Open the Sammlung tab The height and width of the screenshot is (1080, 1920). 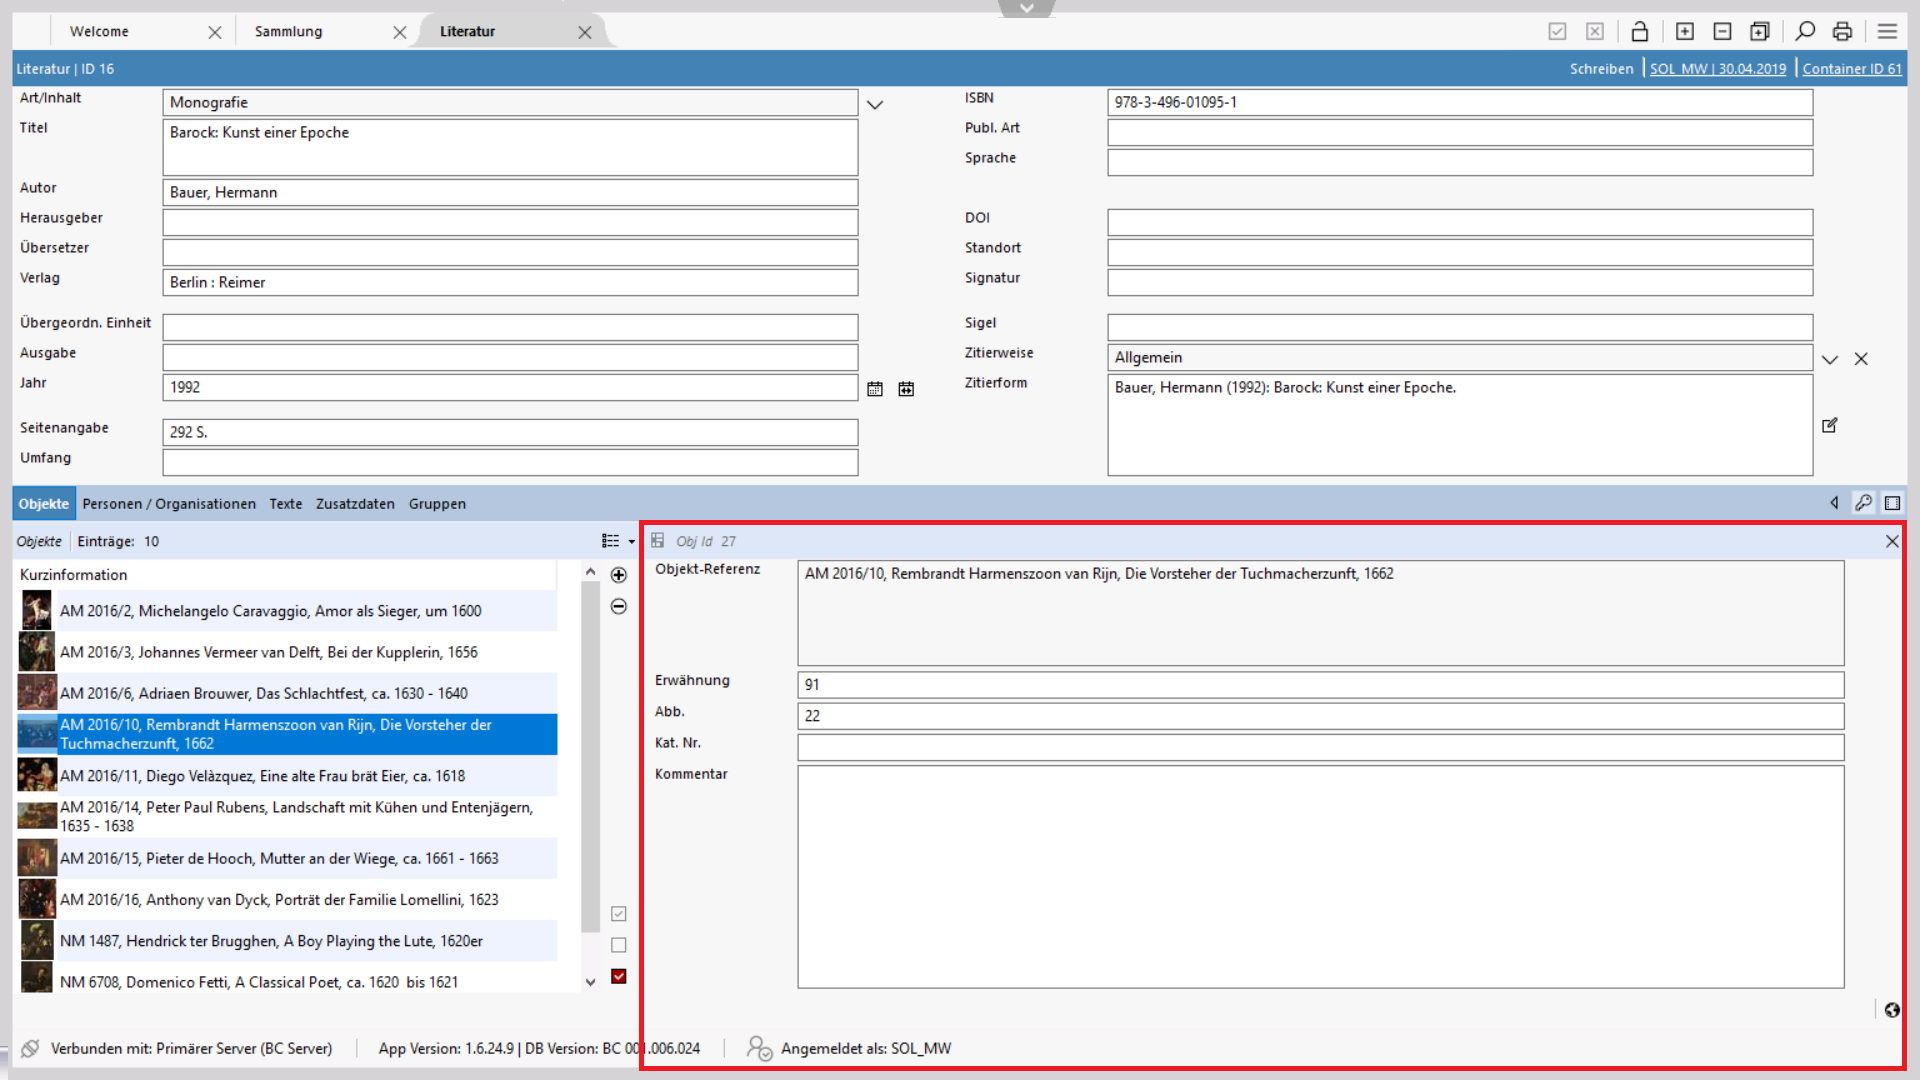coord(289,32)
